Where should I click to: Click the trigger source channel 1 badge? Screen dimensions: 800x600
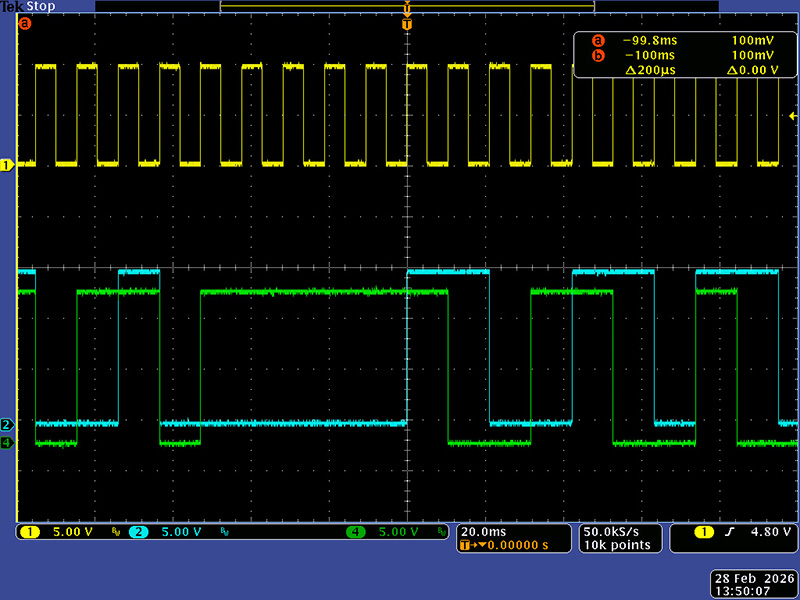pos(706,533)
